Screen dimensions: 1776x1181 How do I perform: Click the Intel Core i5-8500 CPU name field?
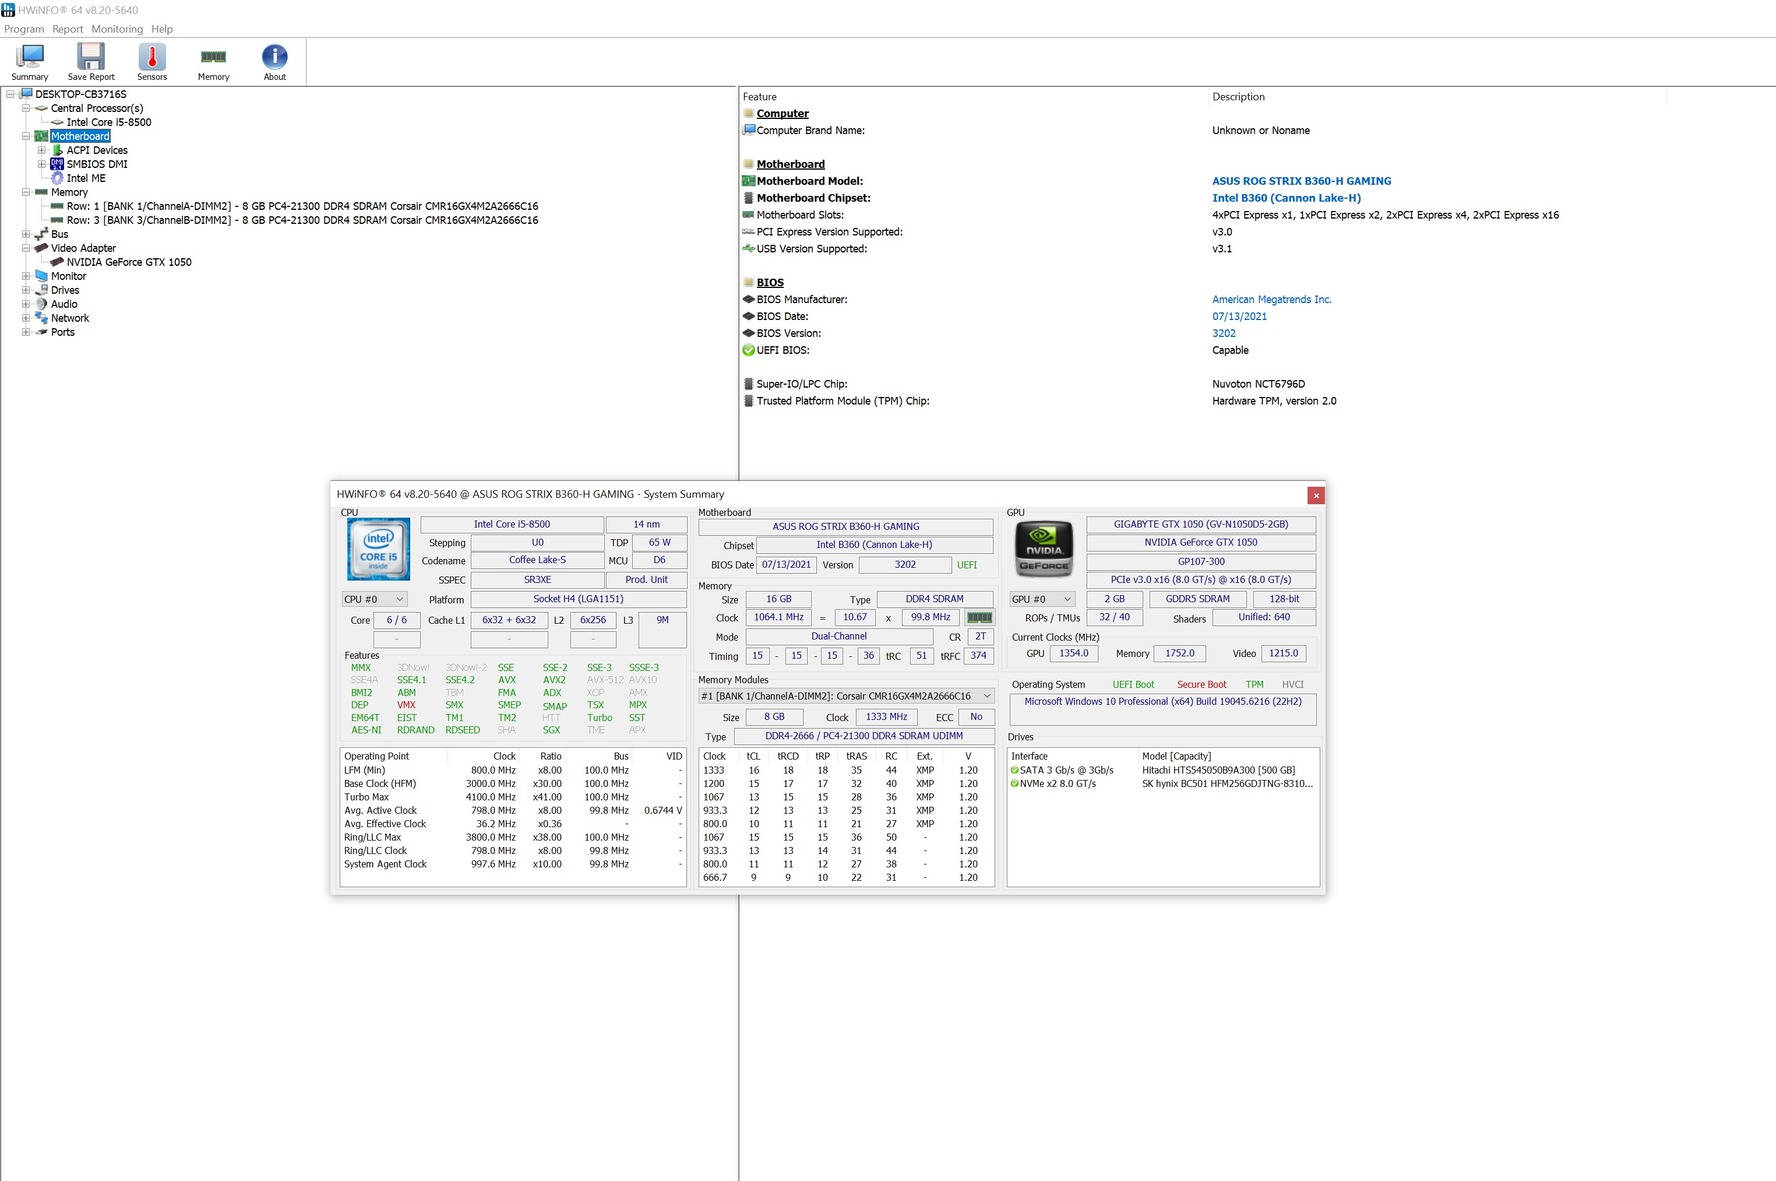click(x=512, y=524)
